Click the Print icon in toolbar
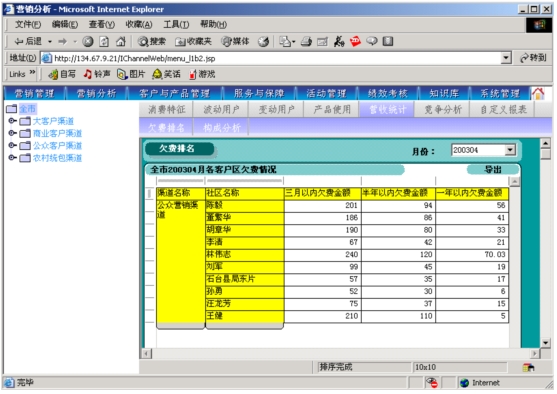This screenshot has height=394, width=557. click(306, 42)
